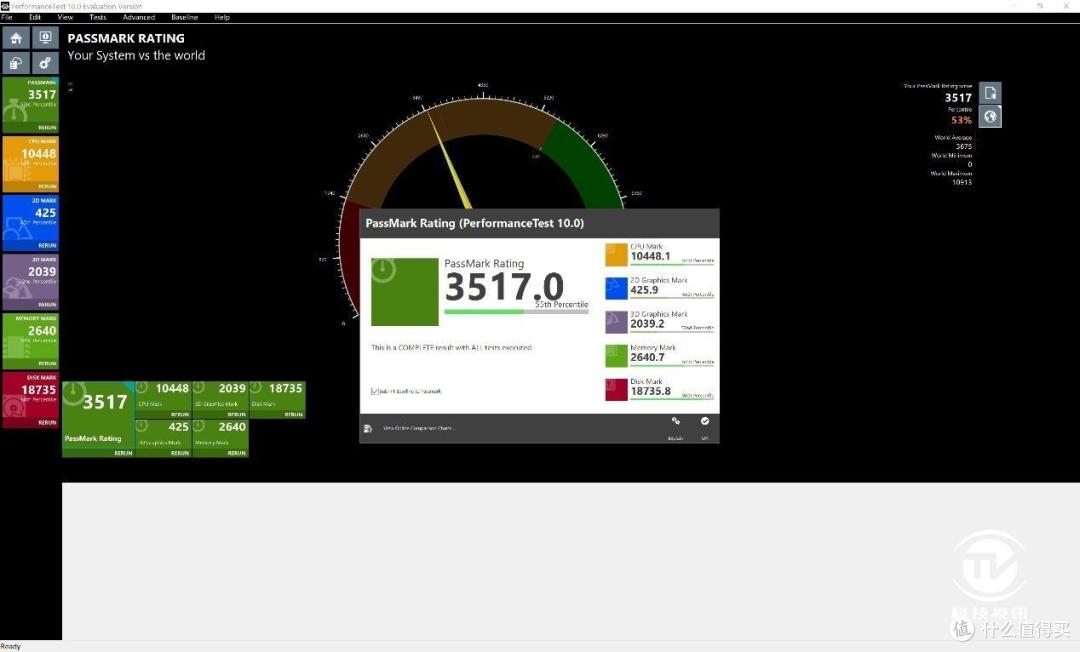Screen dimensions: 1080x652
Task: Select the 3D Mark 2039 sidebar tile
Action: tap(30, 282)
